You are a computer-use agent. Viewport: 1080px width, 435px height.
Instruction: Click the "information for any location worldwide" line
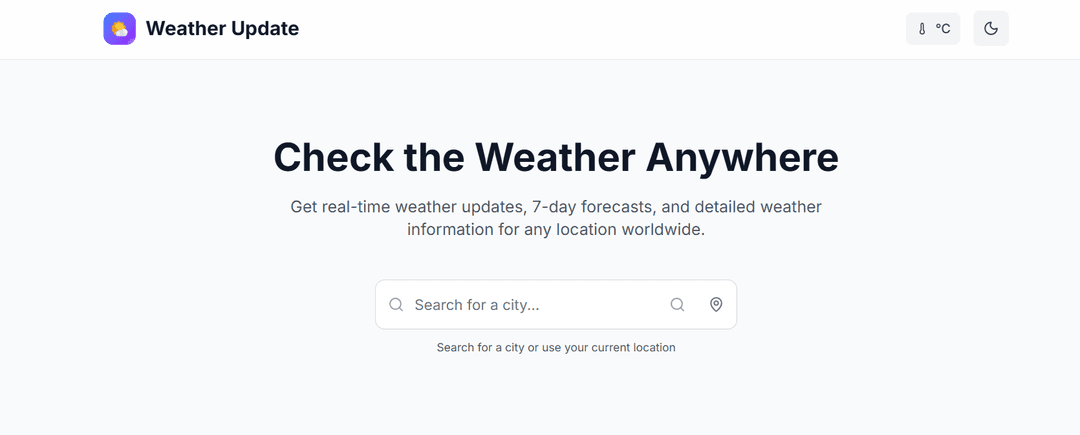point(555,229)
